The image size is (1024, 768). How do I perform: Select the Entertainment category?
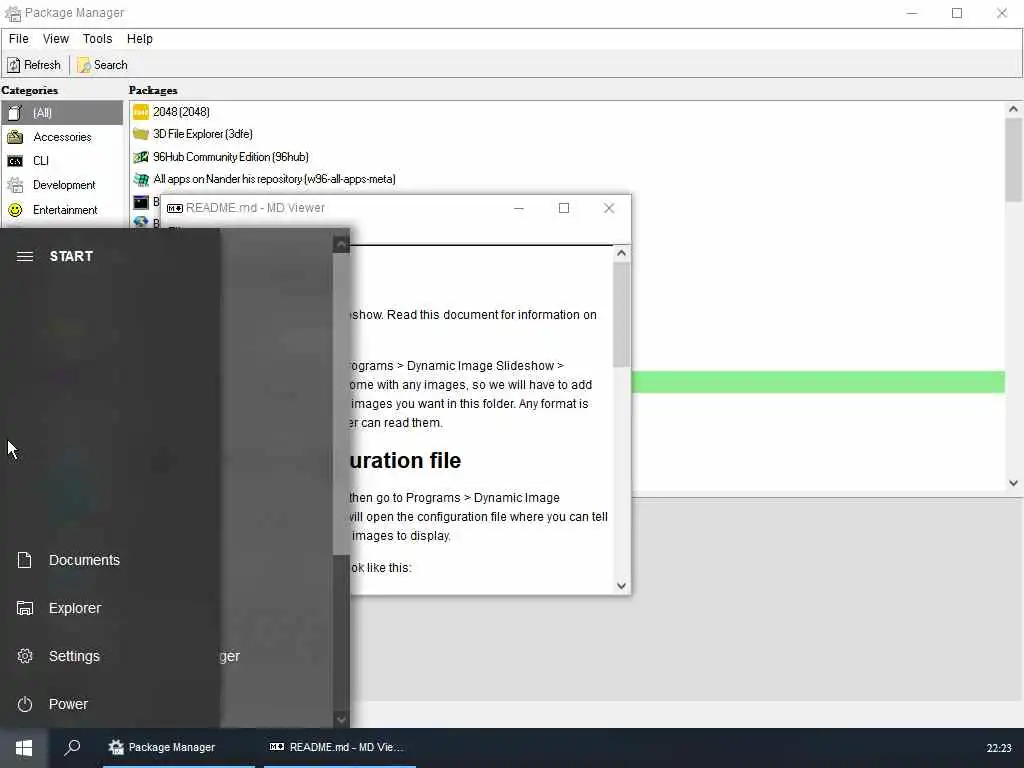tap(62, 210)
